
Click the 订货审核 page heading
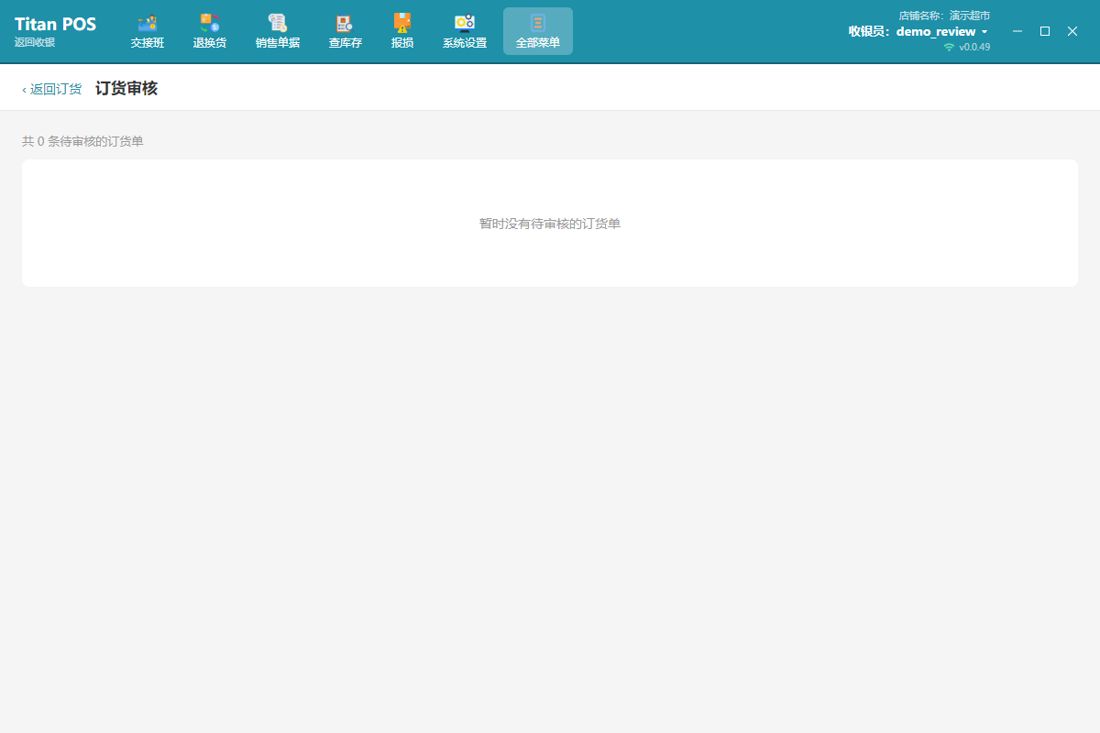(126, 88)
